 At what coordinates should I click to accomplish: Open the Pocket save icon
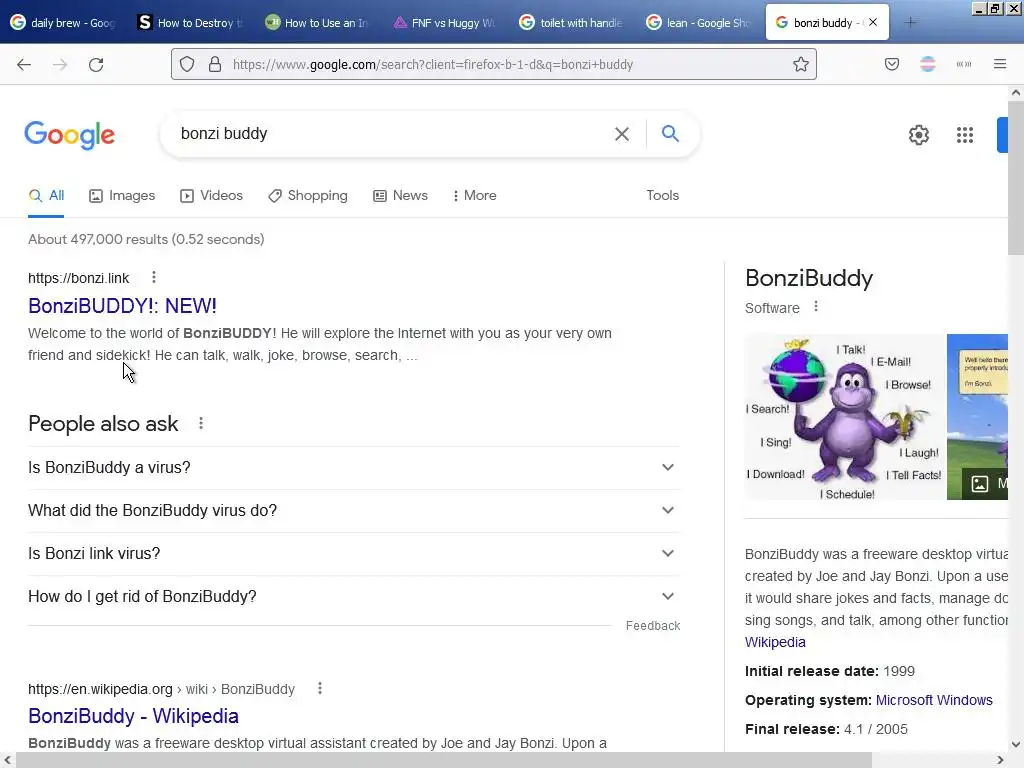(892, 64)
